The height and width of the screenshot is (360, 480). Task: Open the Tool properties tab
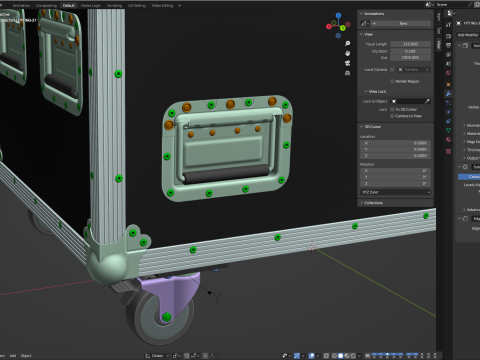click(449, 25)
